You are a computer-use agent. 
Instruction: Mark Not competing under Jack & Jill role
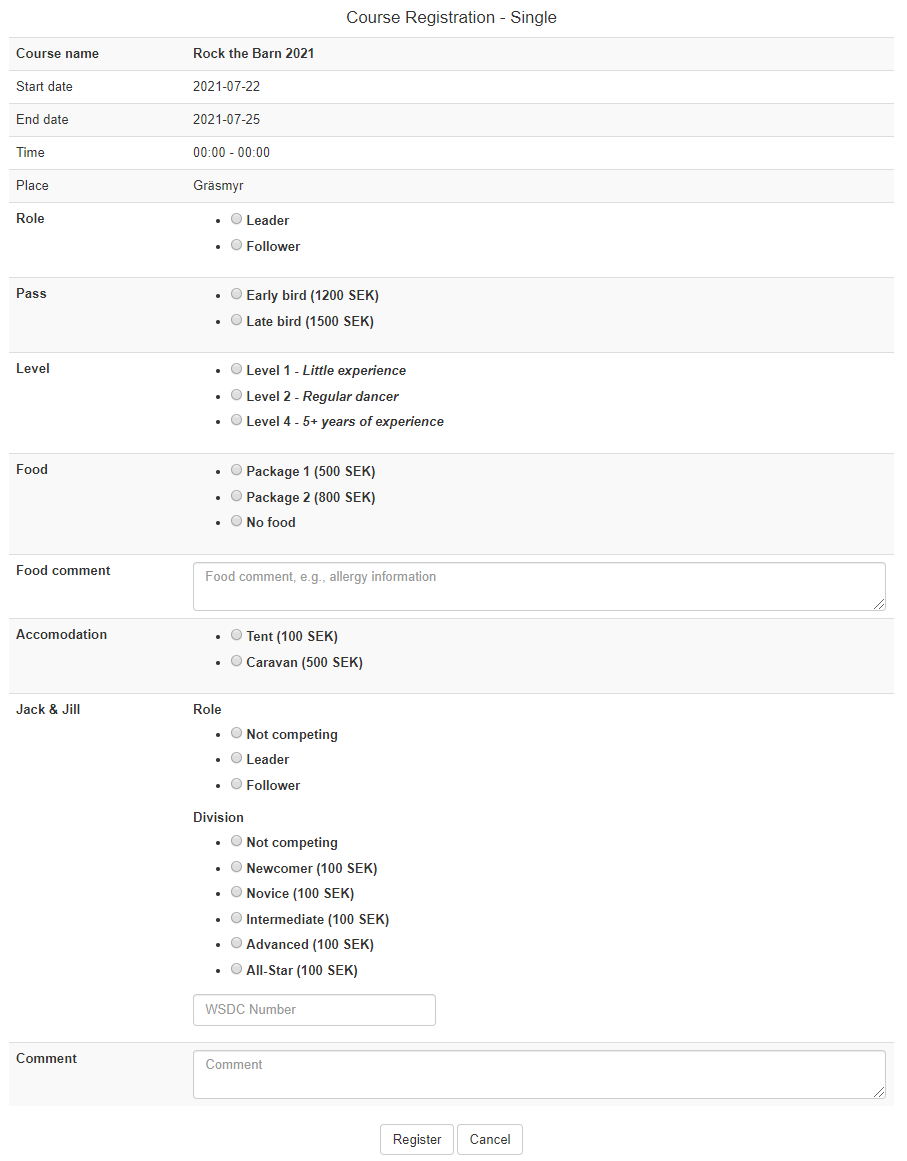pos(236,732)
